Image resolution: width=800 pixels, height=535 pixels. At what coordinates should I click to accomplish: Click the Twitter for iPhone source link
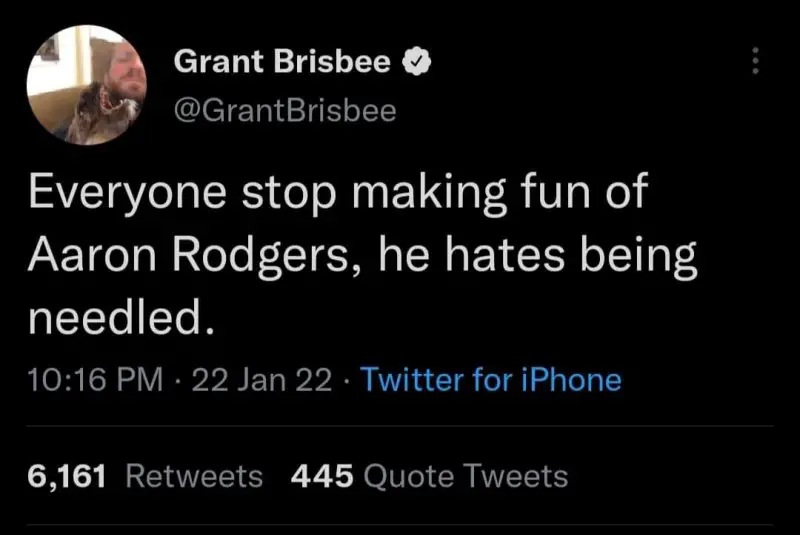[490, 380]
